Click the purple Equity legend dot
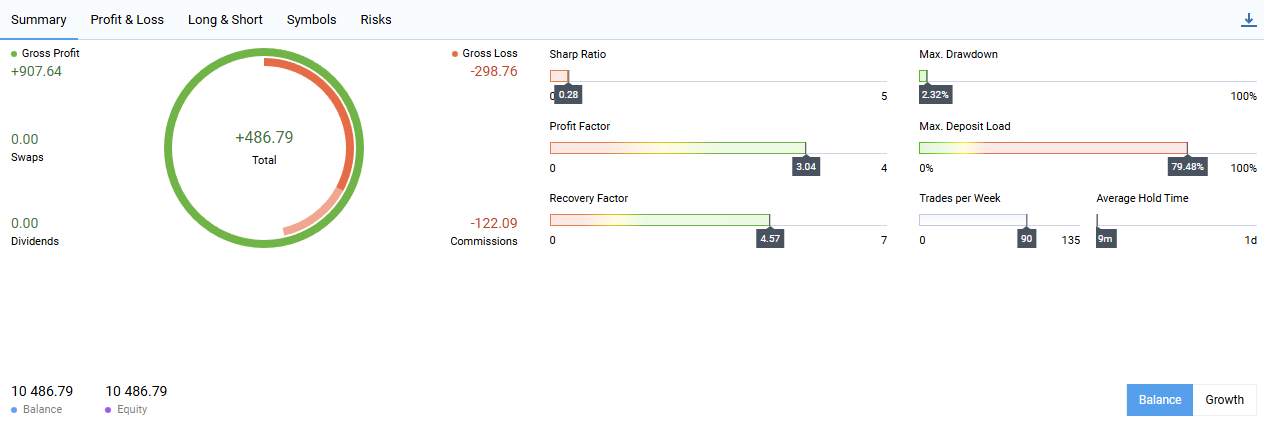The height and width of the screenshot is (444, 1264). coord(108,410)
